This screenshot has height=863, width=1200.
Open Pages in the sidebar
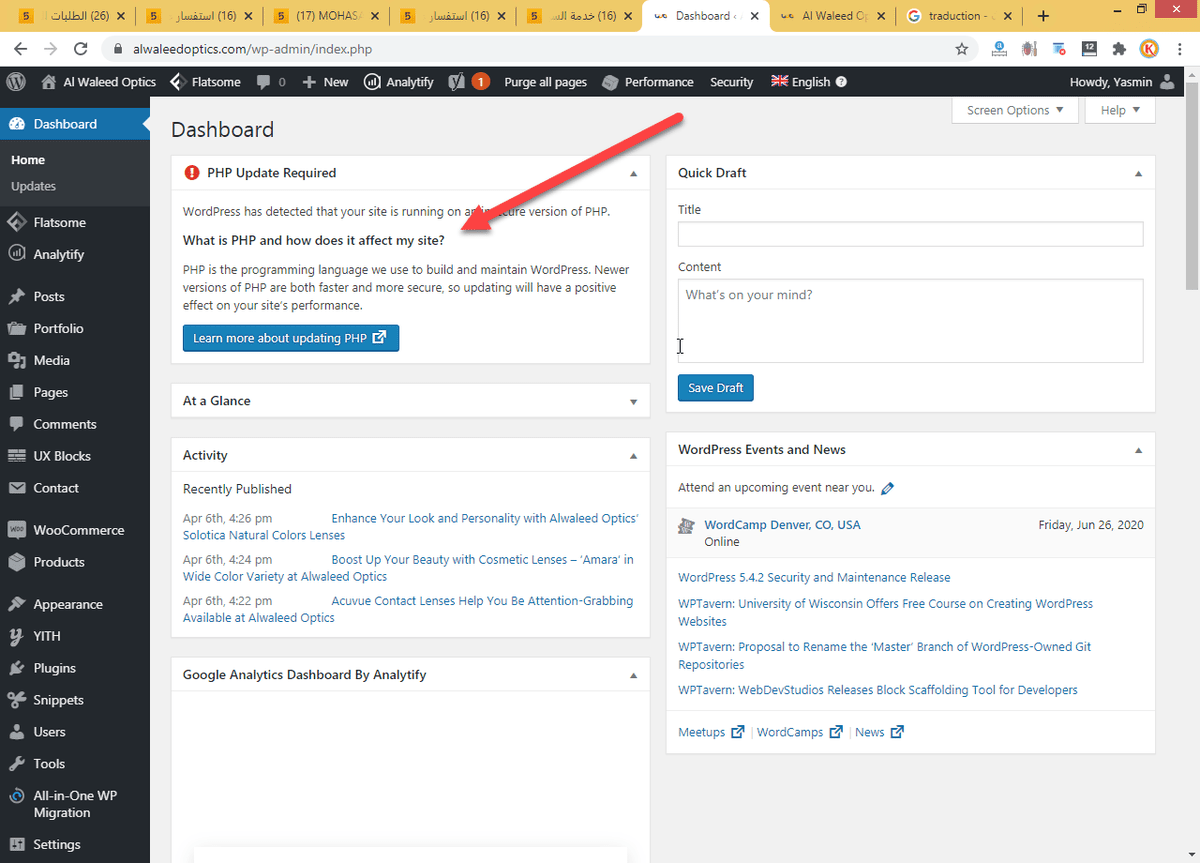tap(75, 392)
